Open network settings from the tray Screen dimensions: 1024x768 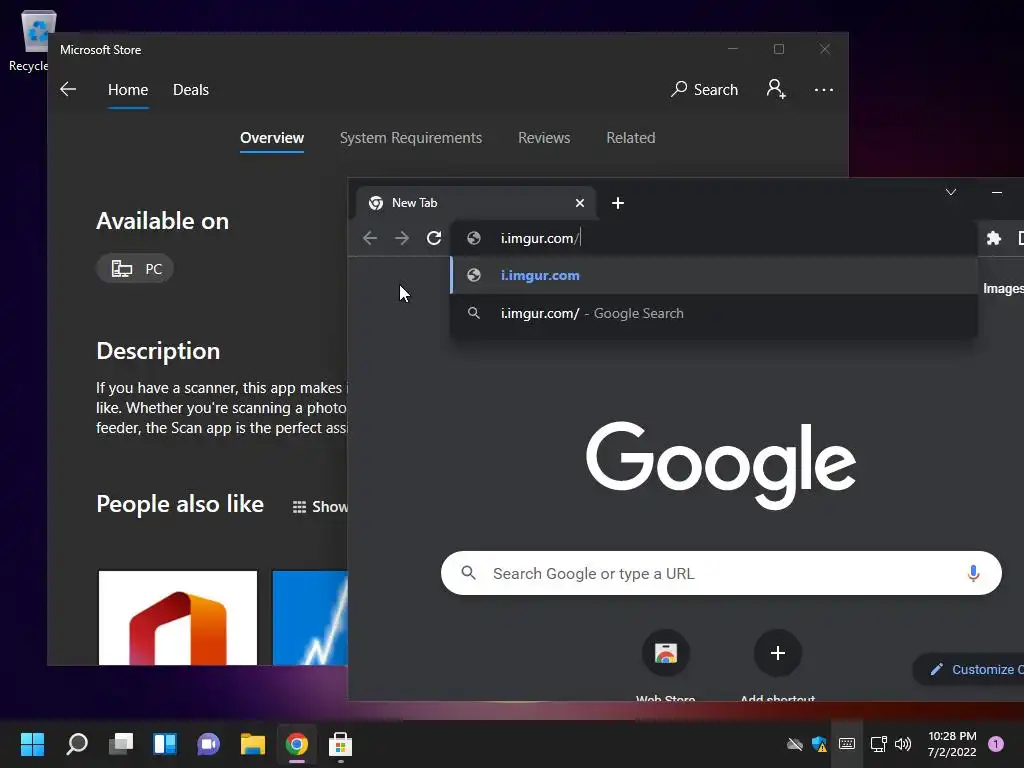tap(878, 744)
